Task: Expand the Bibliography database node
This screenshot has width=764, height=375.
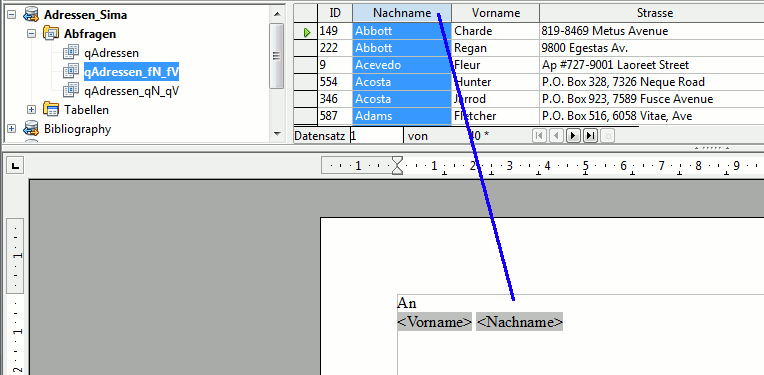Action: 12,129
